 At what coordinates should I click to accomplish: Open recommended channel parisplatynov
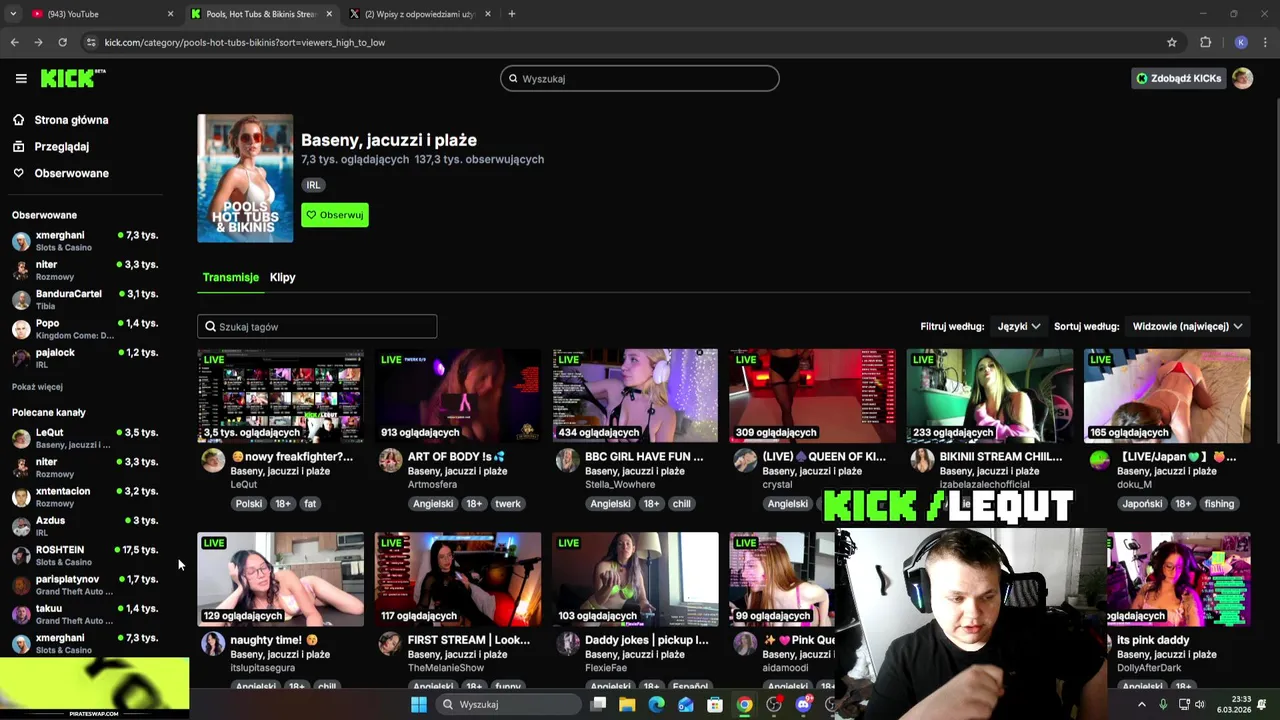point(85,585)
